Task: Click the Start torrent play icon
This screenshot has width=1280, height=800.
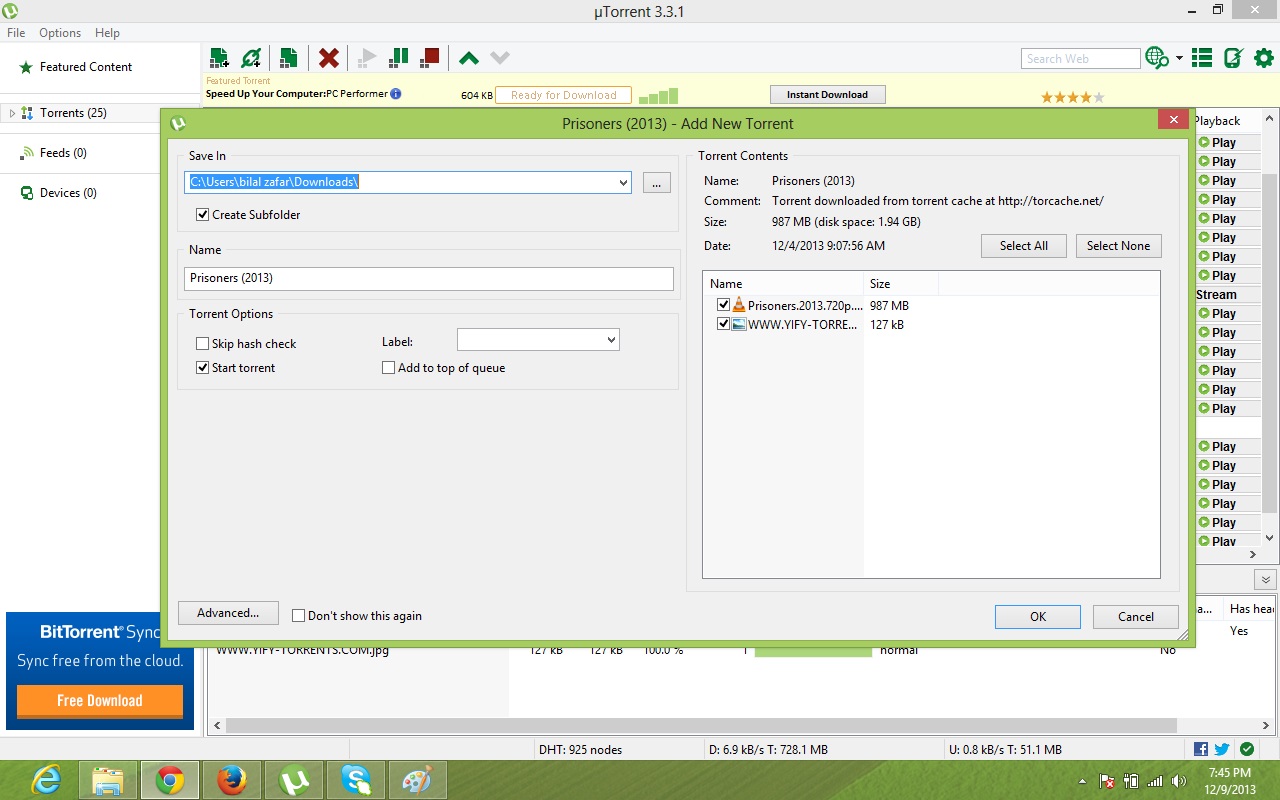Action: pos(367,57)
